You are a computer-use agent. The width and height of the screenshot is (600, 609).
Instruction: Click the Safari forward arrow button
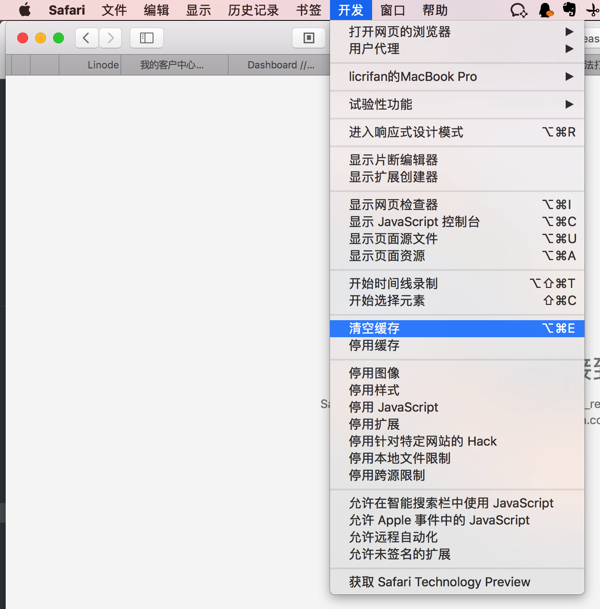110,38
